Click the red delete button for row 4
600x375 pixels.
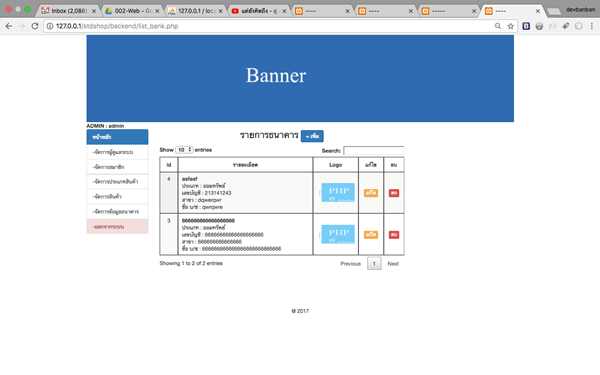[394, 193]
